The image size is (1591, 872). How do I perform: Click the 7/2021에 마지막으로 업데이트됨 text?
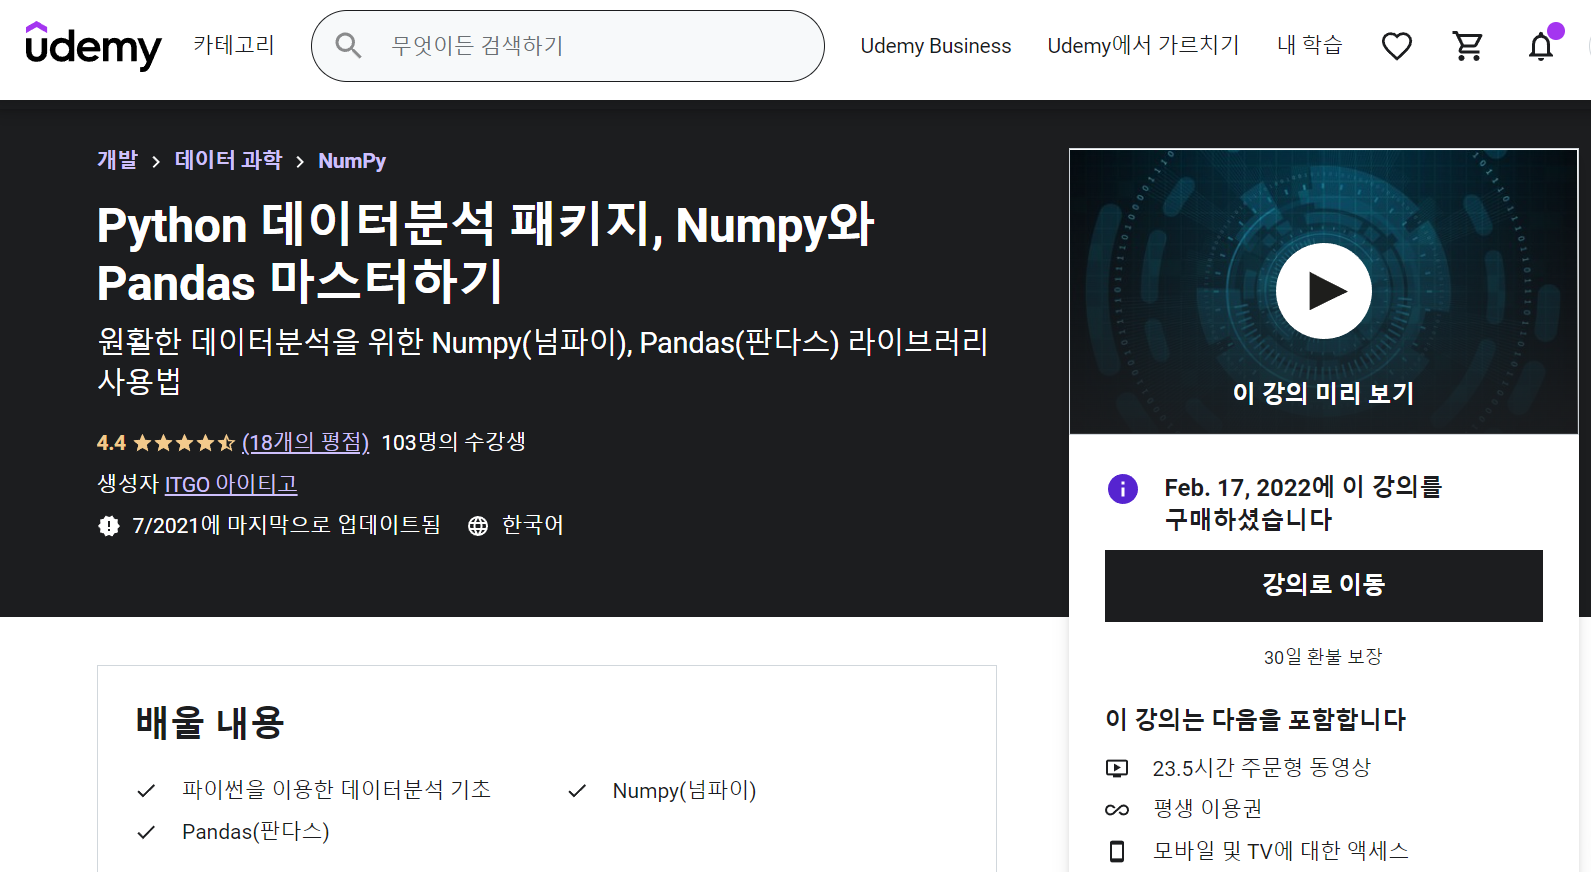pyautogui.click(x=286, y=525)
